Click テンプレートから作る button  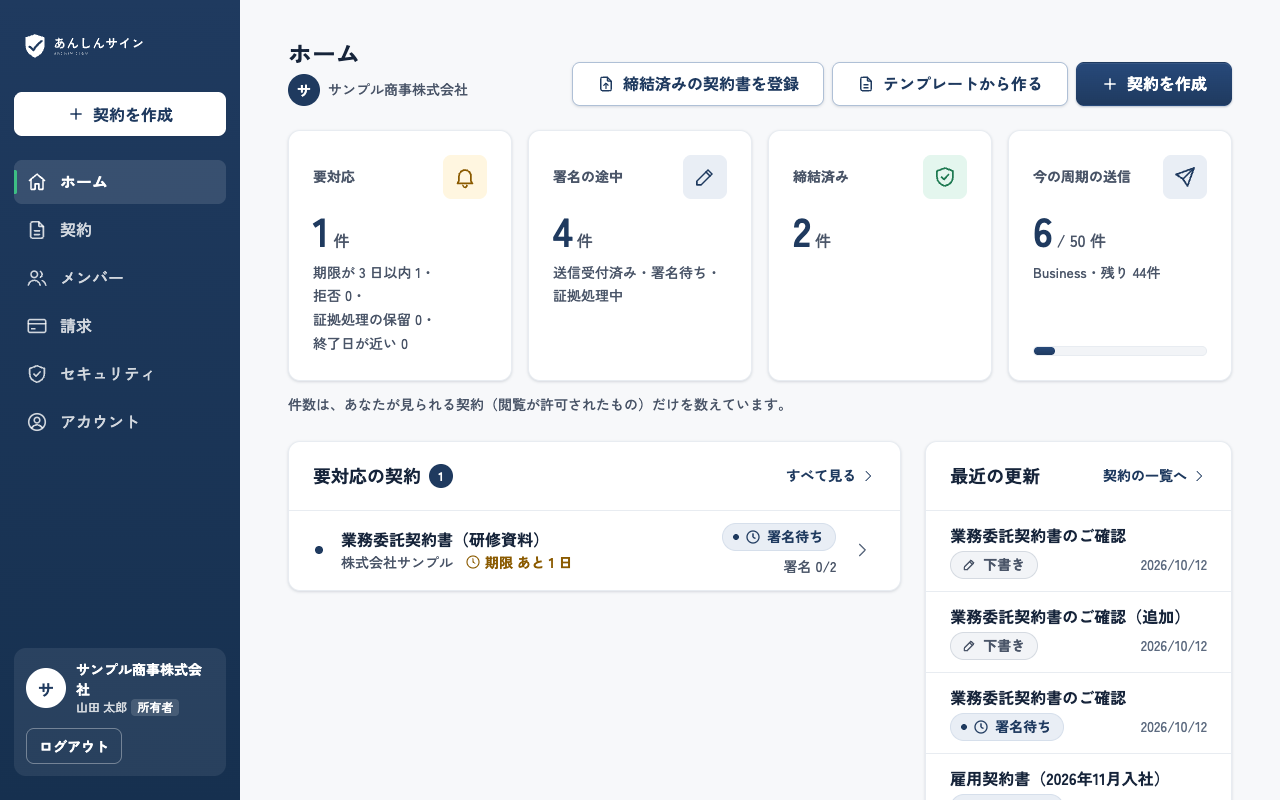point(950,84)
